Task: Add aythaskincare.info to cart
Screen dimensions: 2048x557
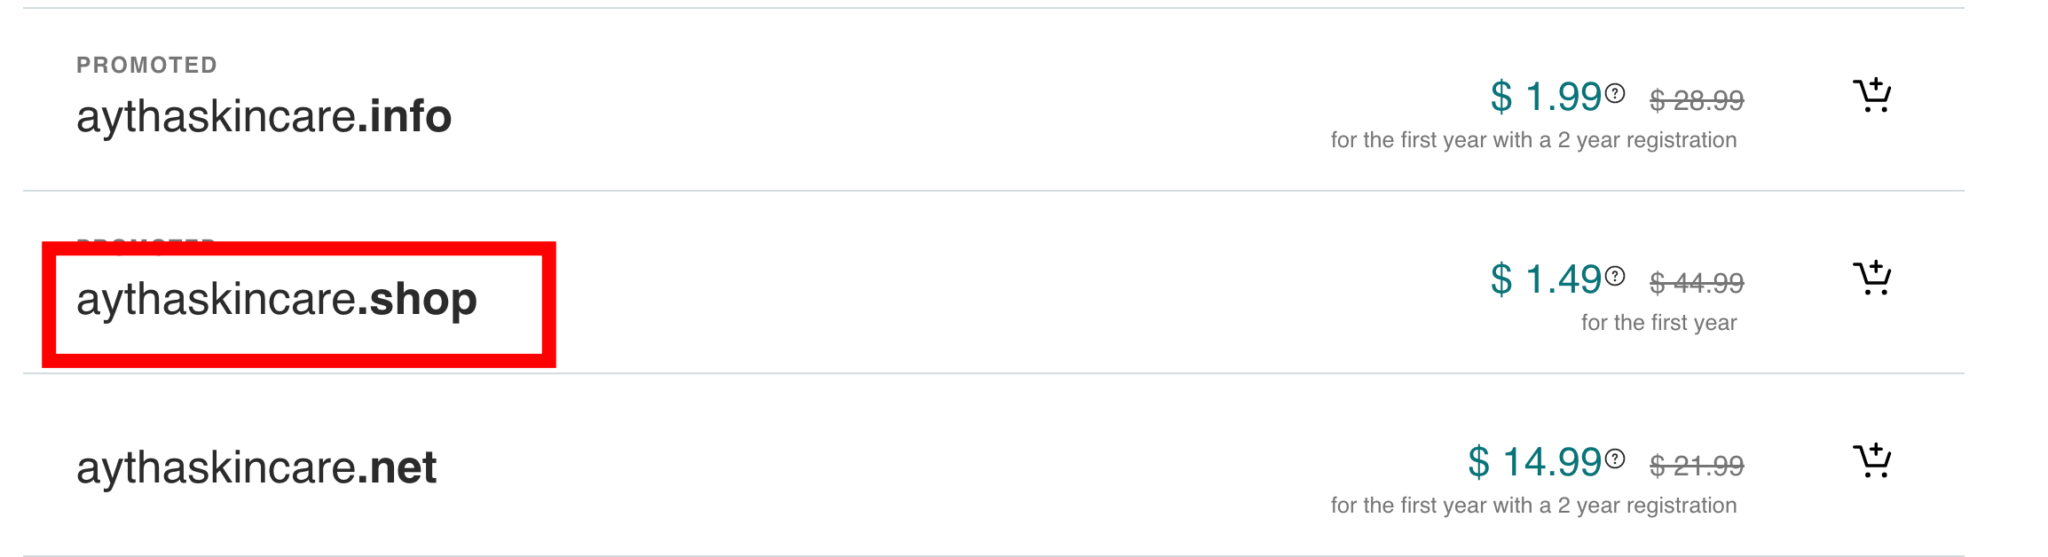Action: [1871, 96]
